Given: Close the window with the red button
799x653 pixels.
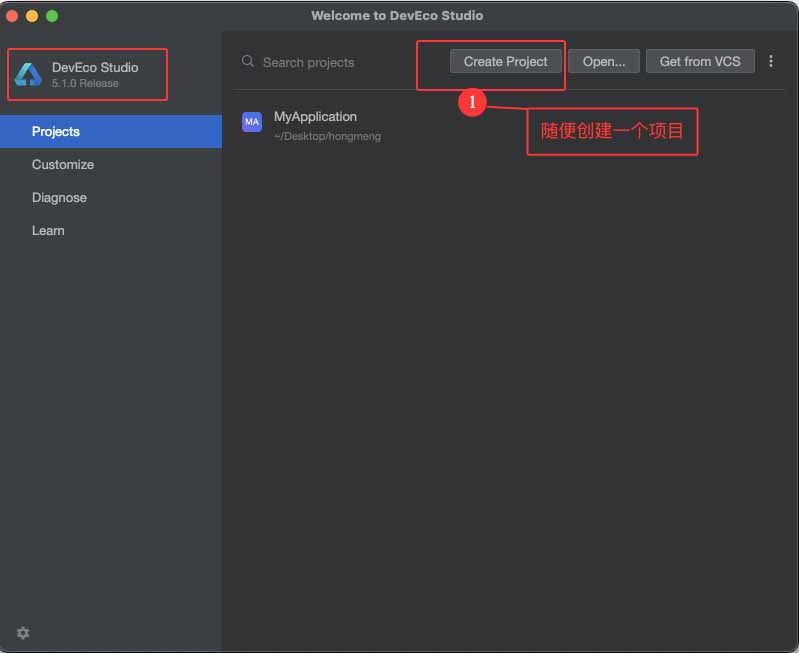Looking at the screenshot, I should tap(12, 15).
